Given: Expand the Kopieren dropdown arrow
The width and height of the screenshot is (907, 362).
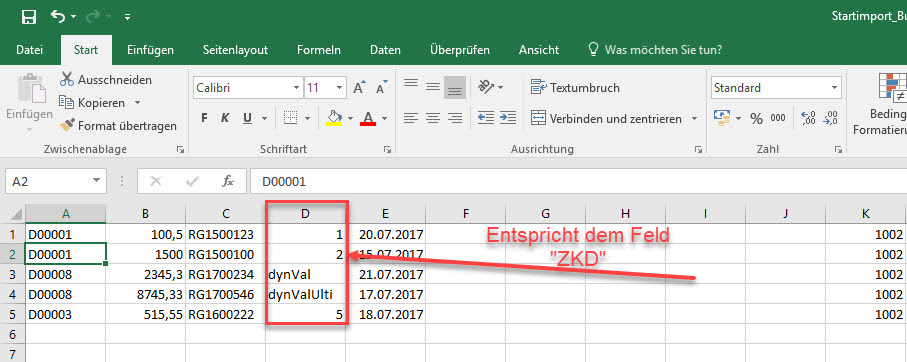Looking at the screenshot, I should 138,103.
